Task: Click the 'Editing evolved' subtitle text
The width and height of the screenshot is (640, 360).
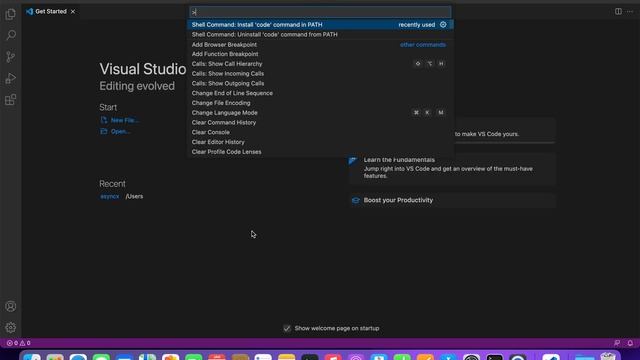Action: click(137, 86)
